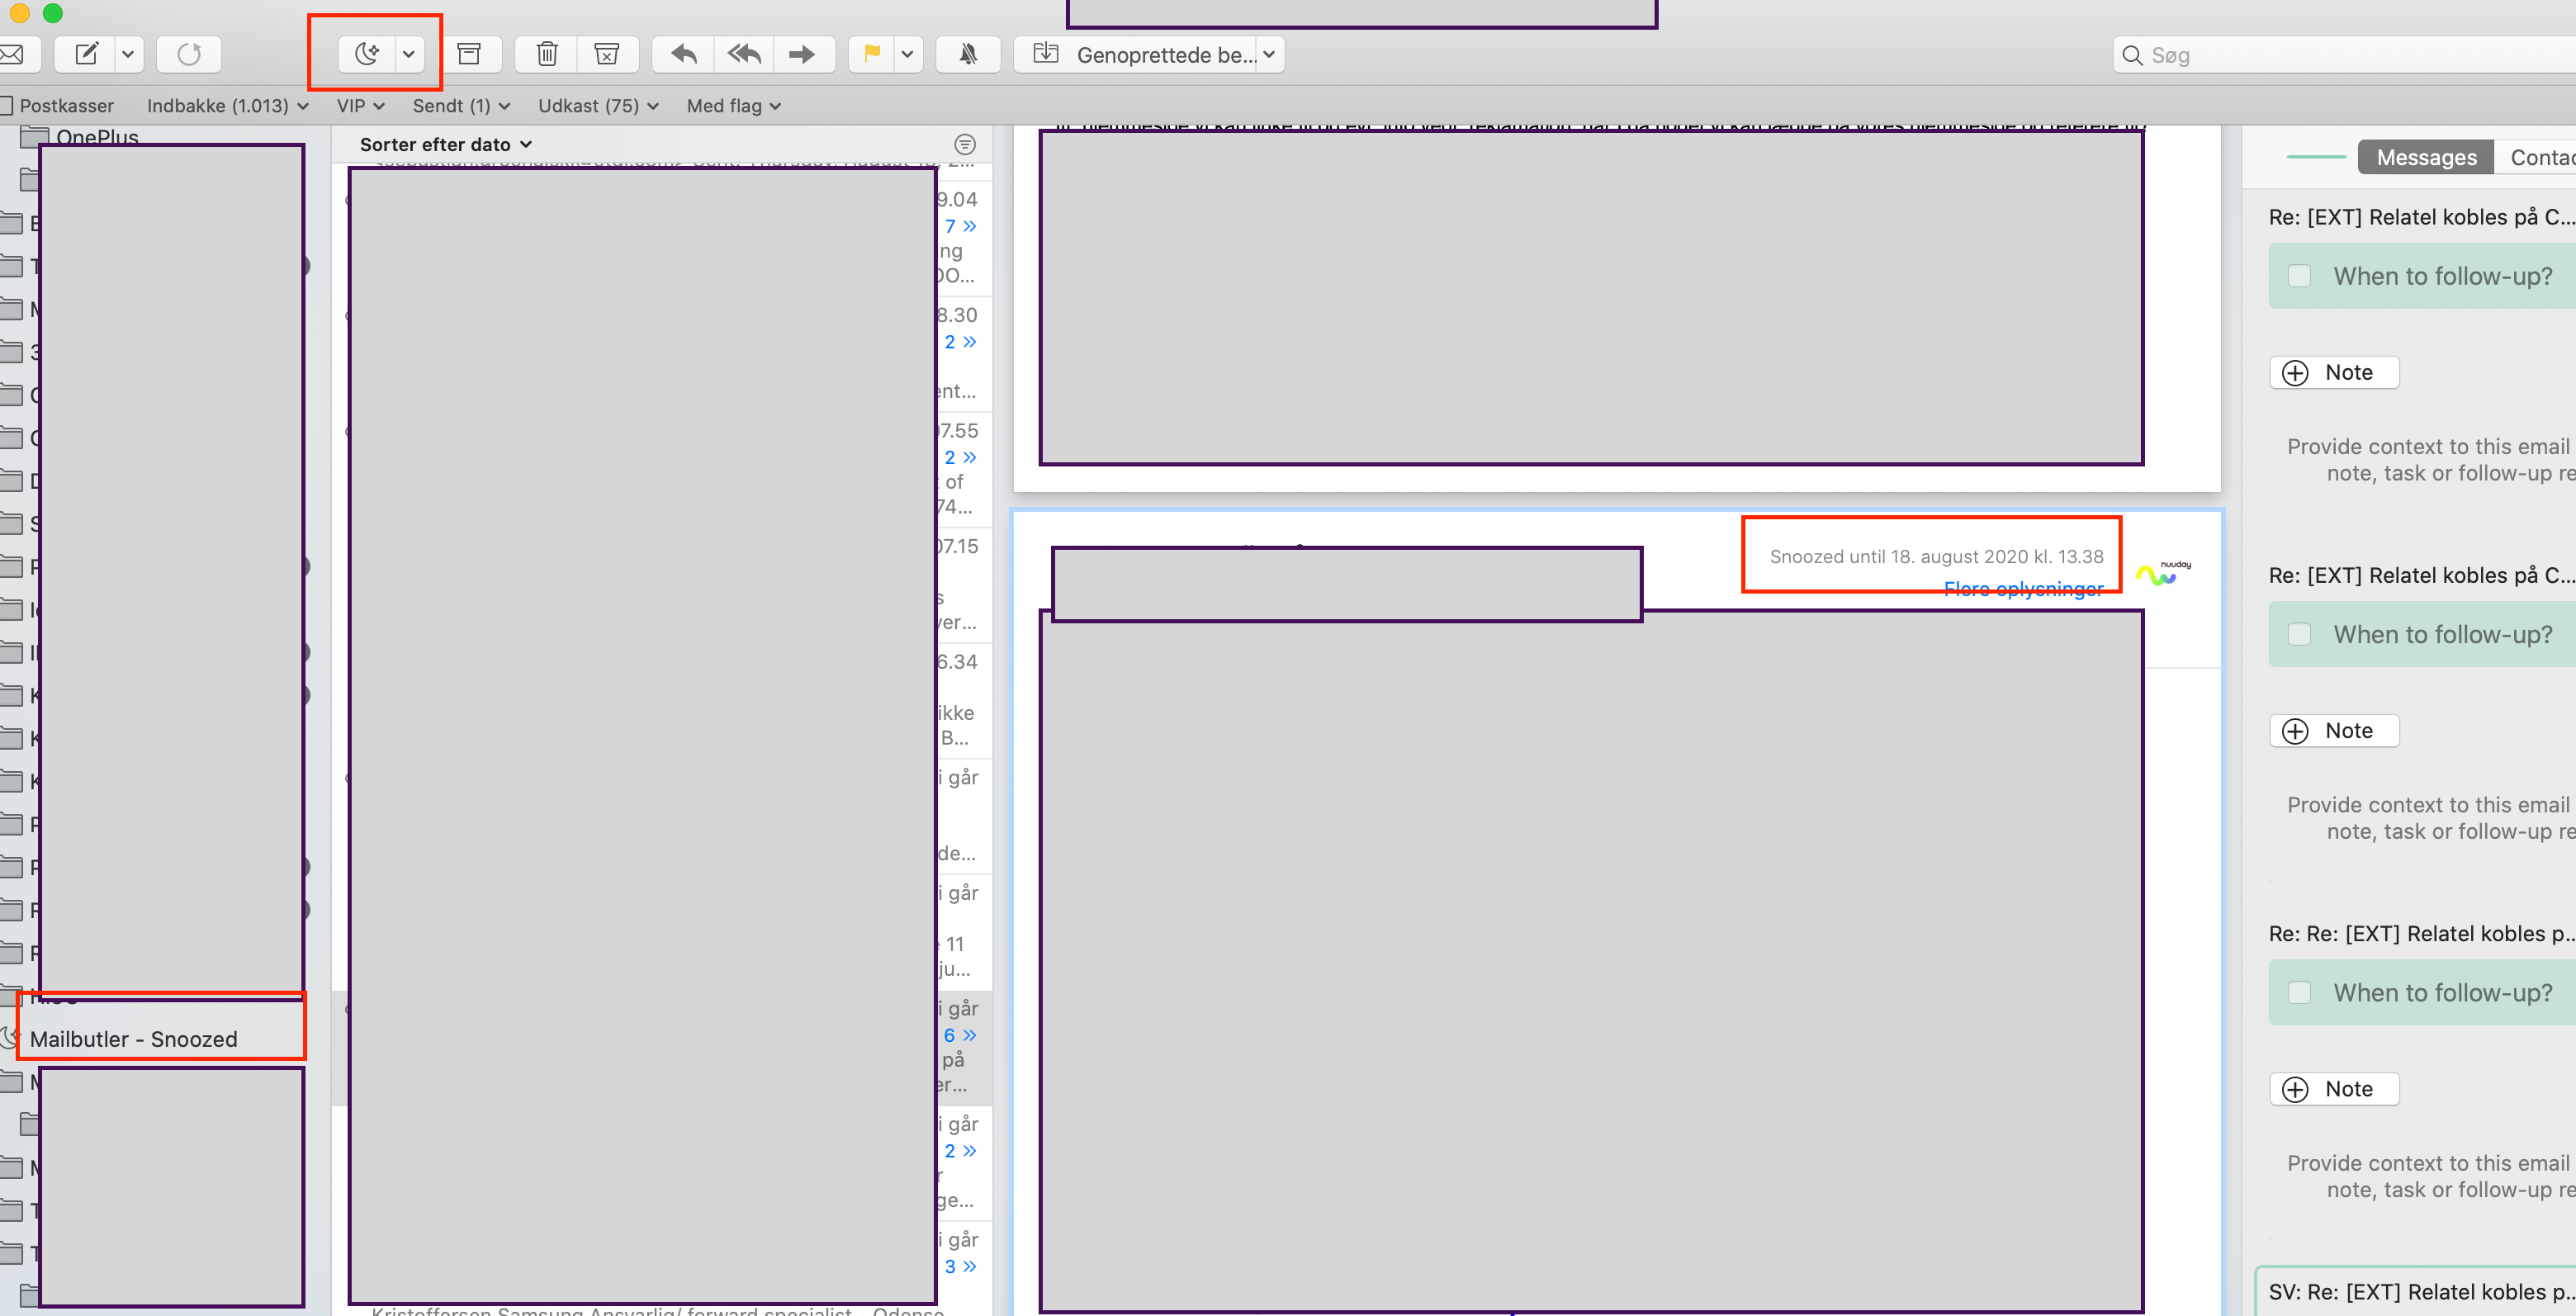Check follow-up checkbox under Re: Re: [EXT] Relatel
The image size is (2576, 1316).
point(2299,992)
